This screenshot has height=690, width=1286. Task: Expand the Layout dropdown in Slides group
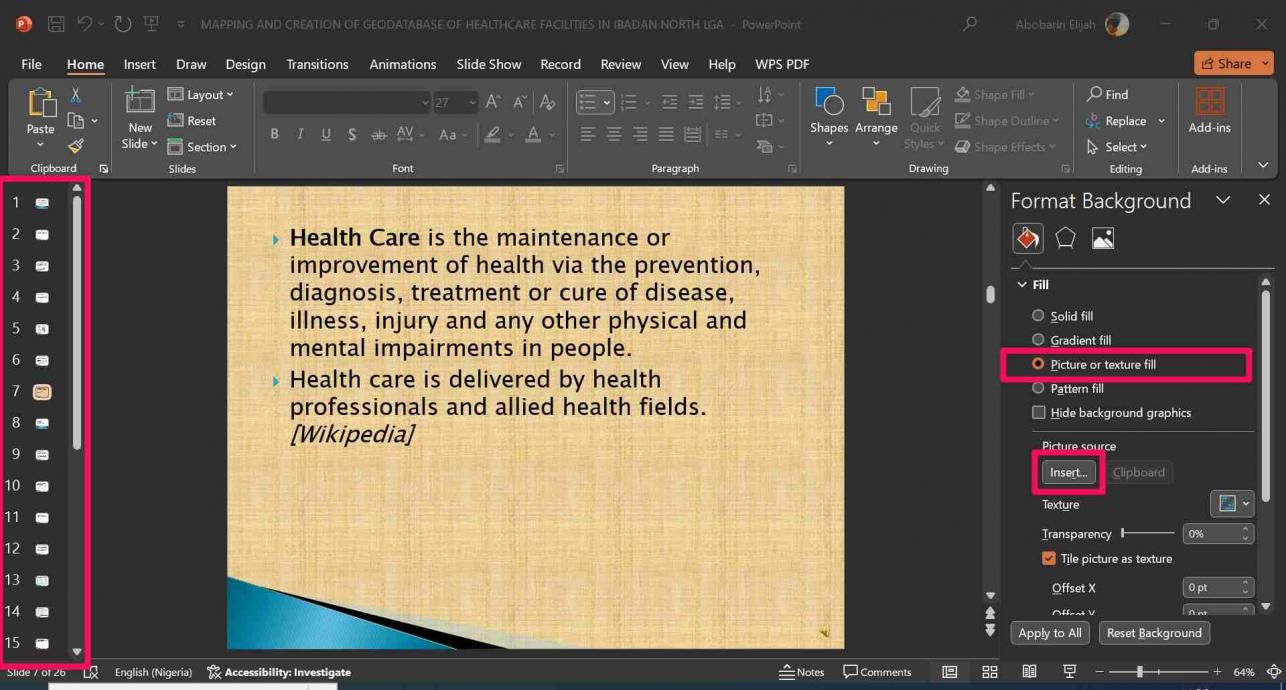[200, 95]
